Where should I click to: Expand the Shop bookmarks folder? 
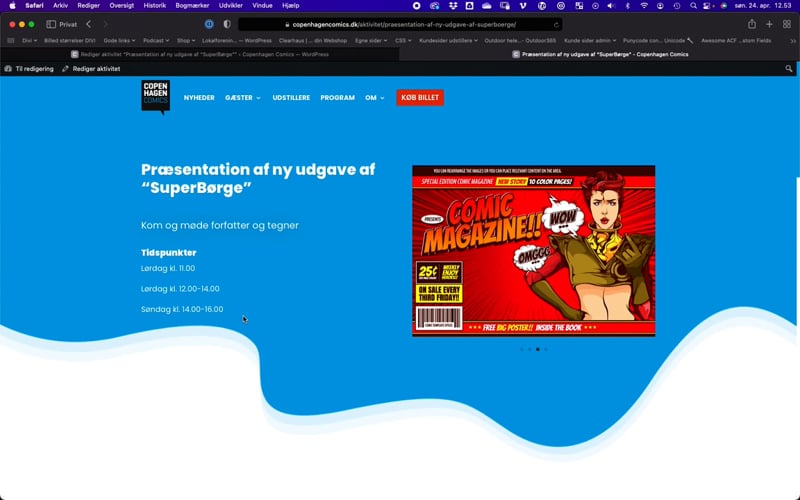pos(186,40)
